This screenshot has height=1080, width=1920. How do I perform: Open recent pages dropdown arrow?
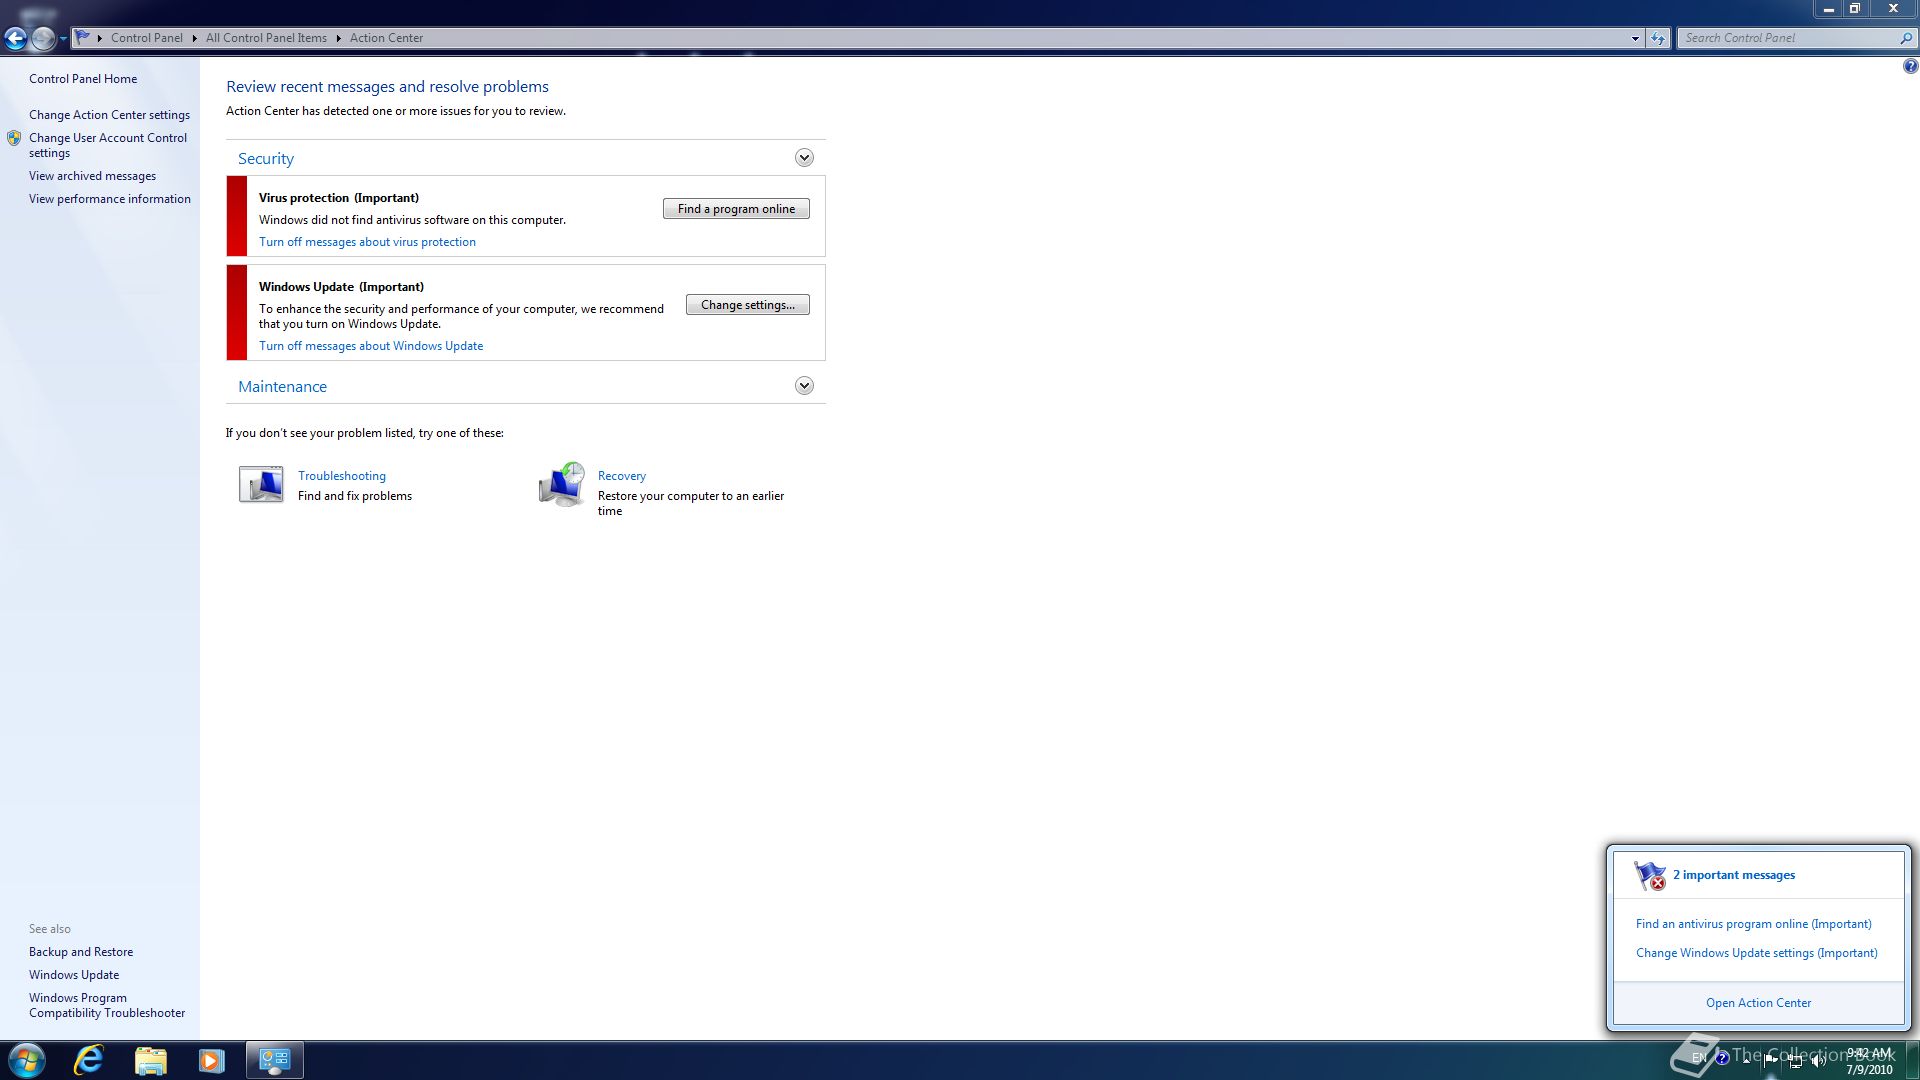click(63, 39)
